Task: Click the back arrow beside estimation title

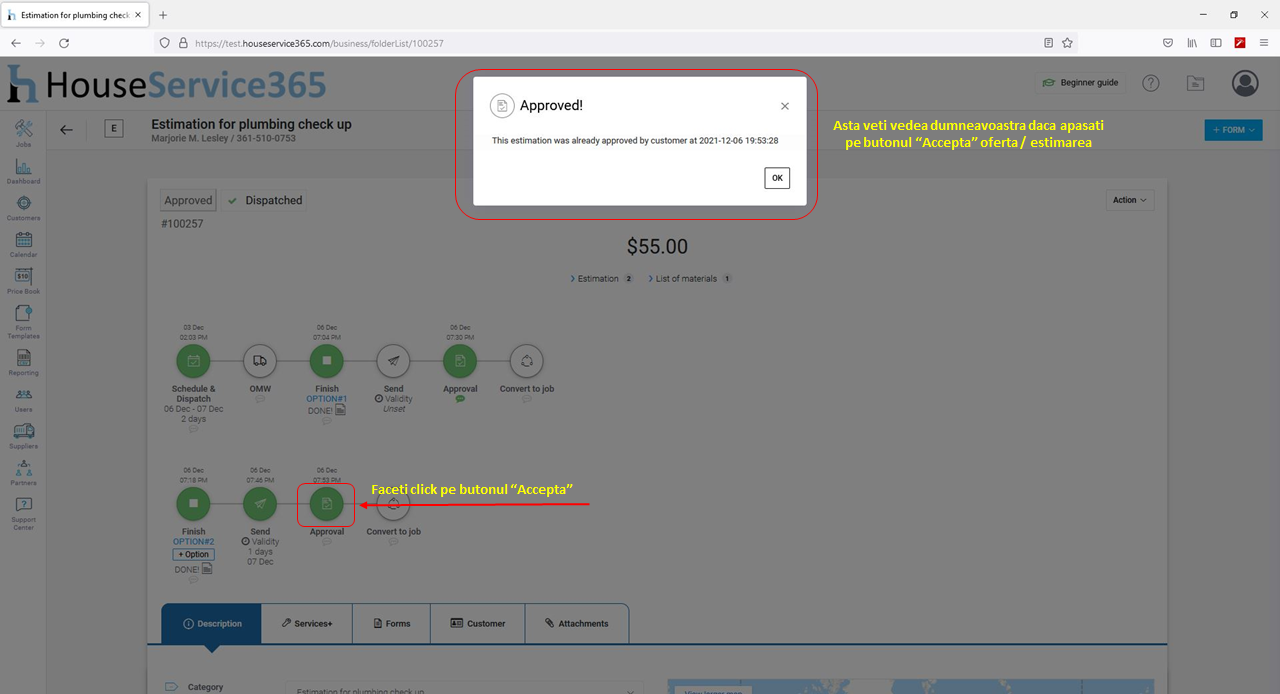Action: pos(66,130)
